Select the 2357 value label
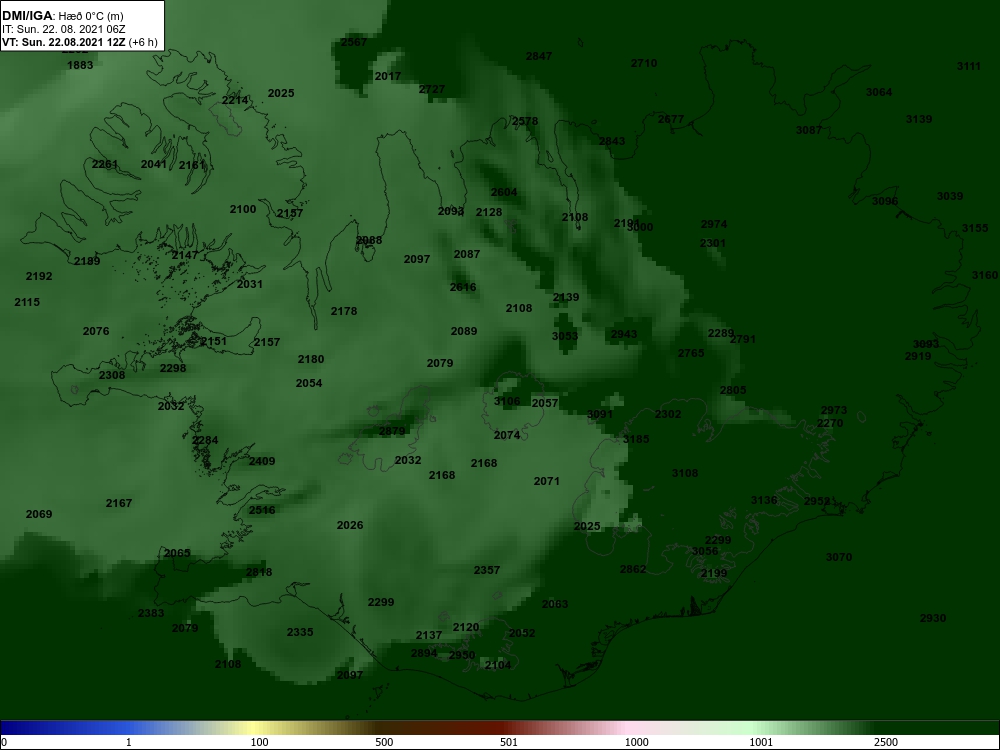 click(487, 570)
